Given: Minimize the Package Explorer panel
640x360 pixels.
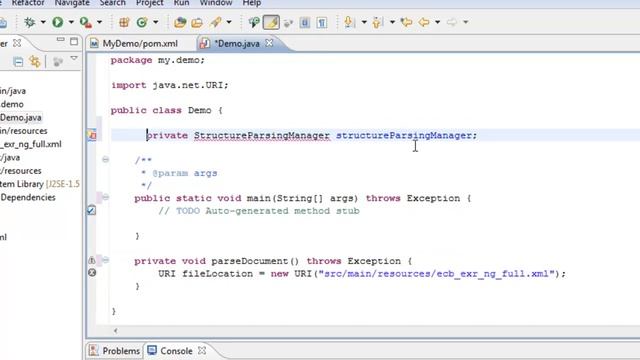Looking at the screenshot, I should click(x=60, y=40).
